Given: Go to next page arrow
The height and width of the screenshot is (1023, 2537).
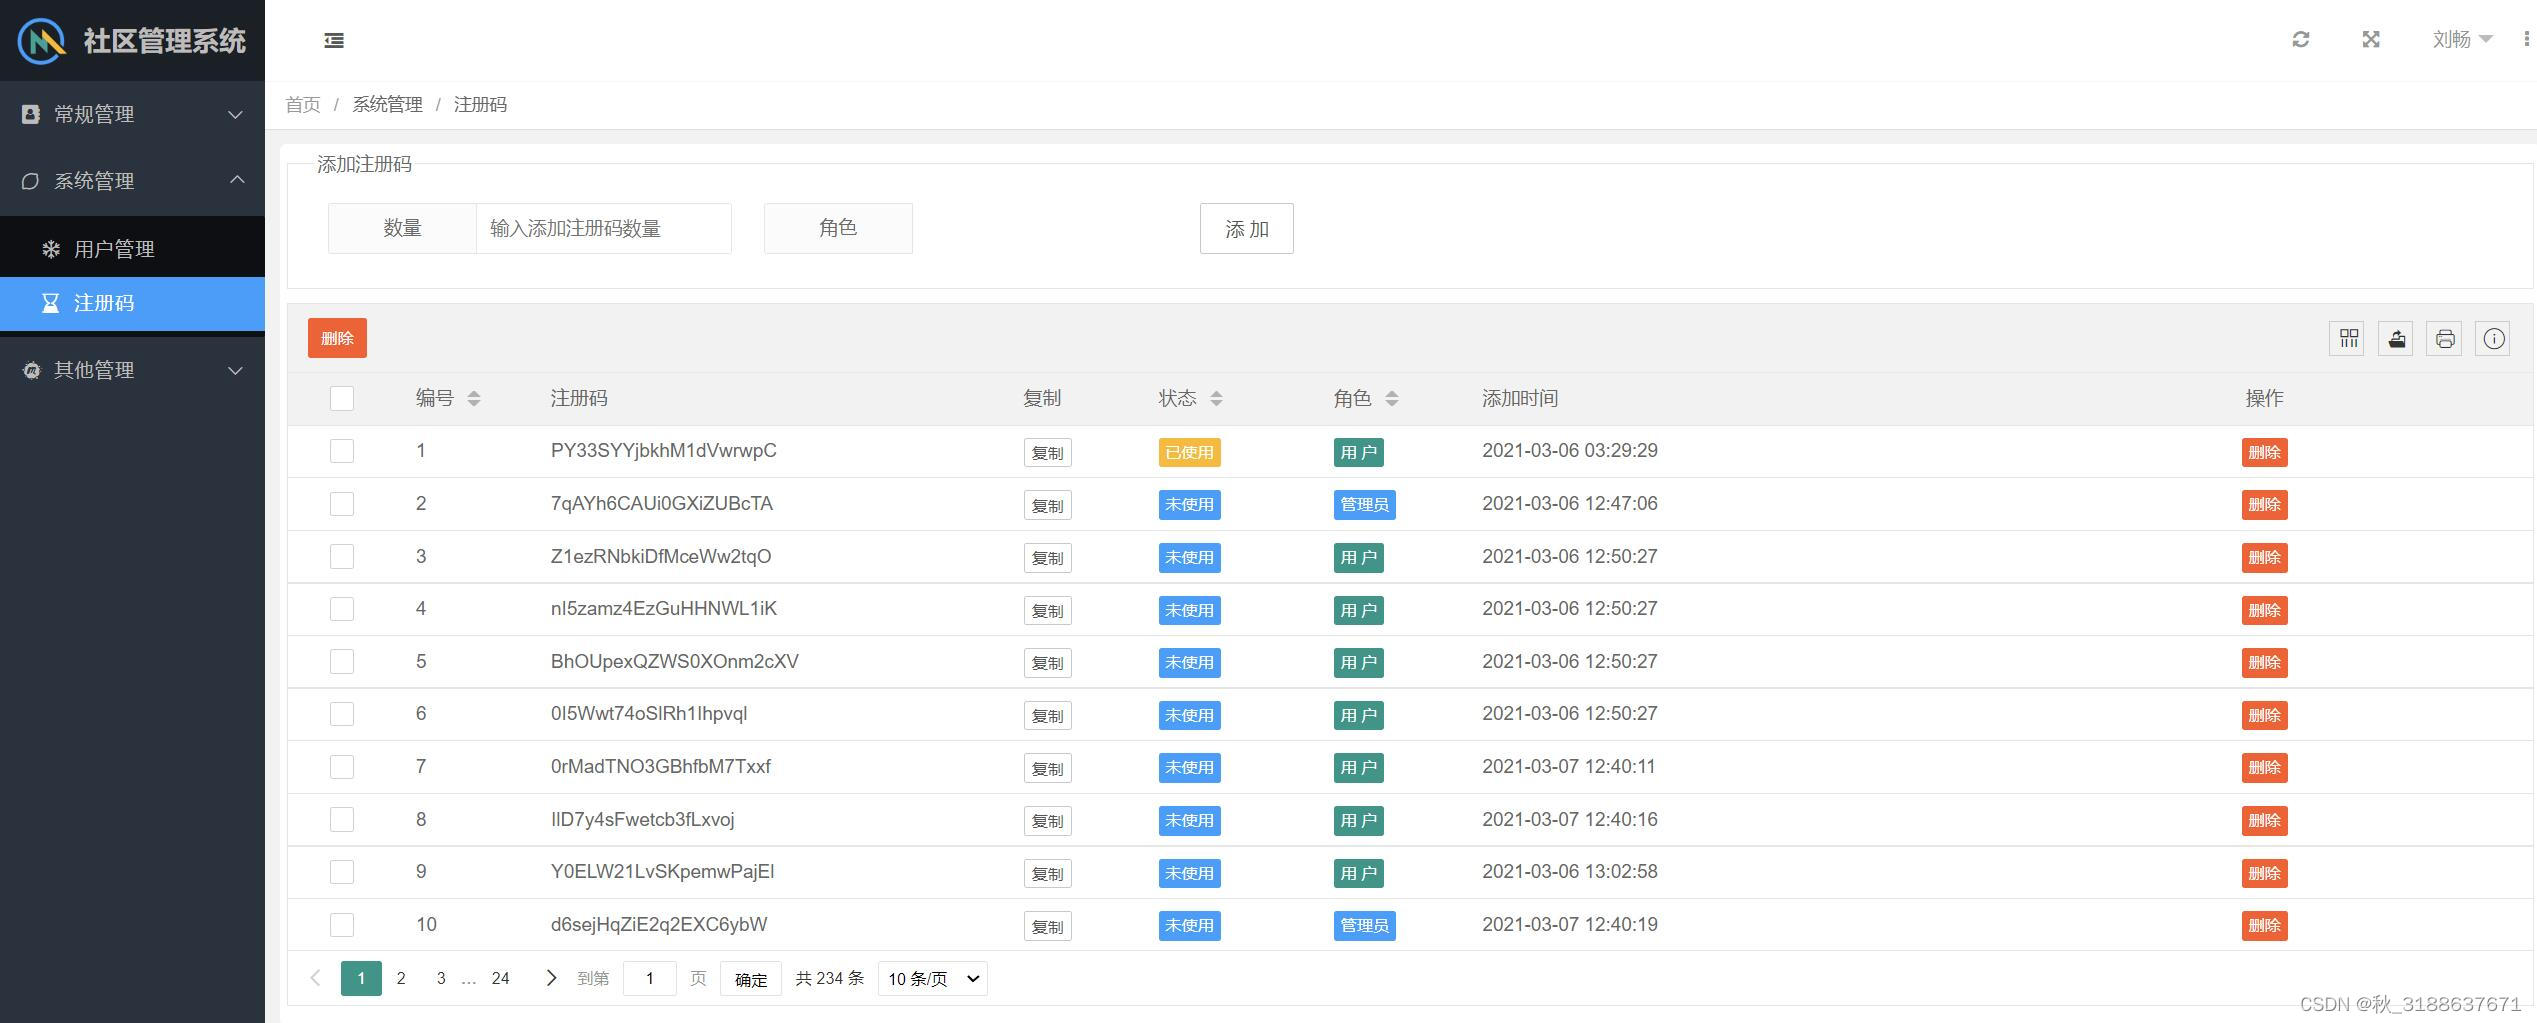Looking at the screenshot, I should (551, 978).
